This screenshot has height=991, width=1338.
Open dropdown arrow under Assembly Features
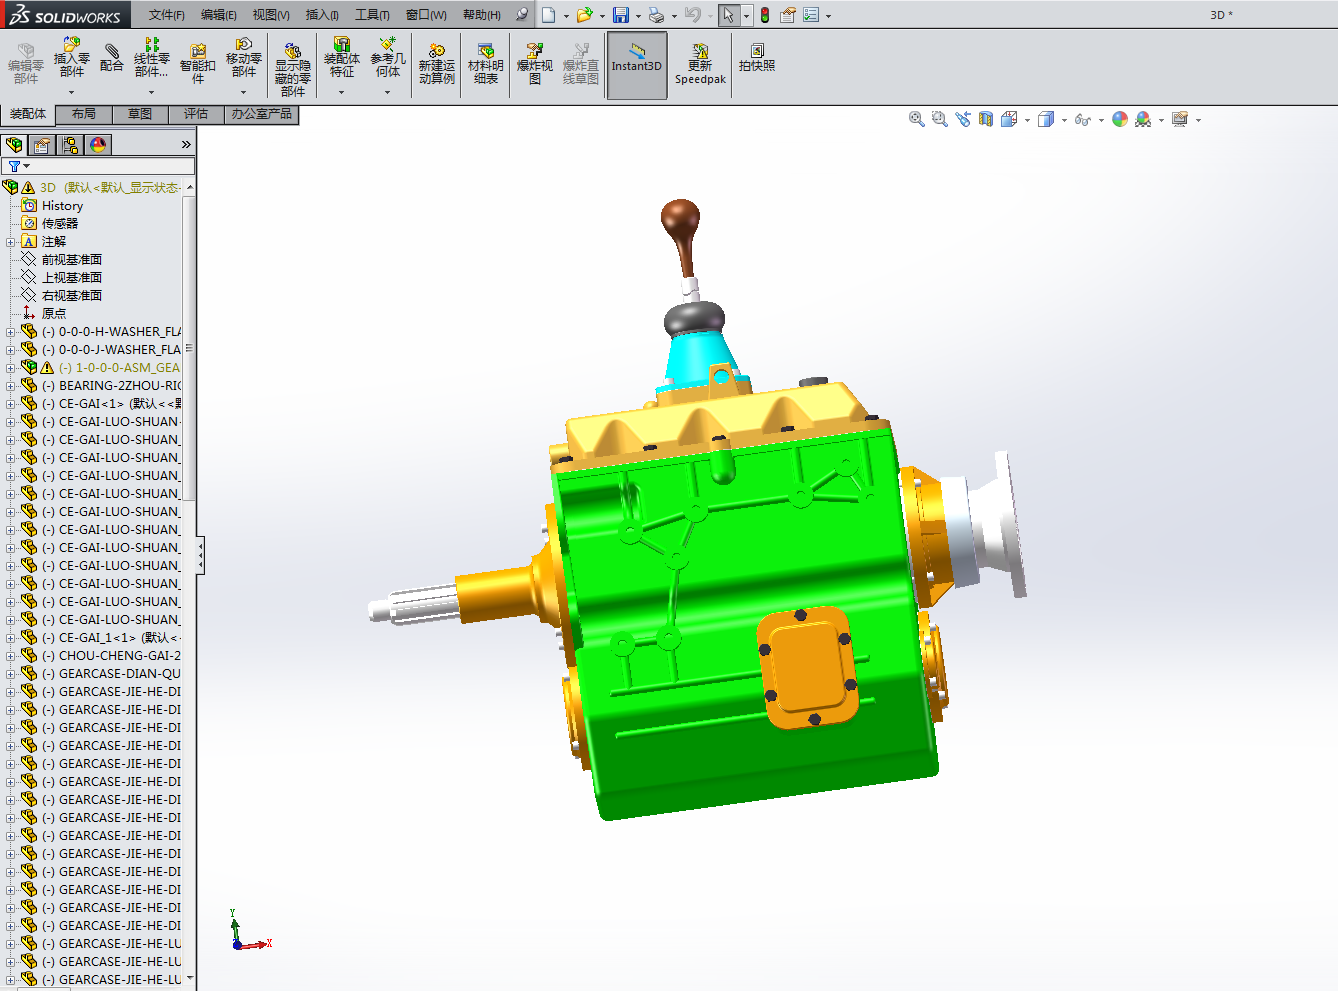(x=341, y=92)
